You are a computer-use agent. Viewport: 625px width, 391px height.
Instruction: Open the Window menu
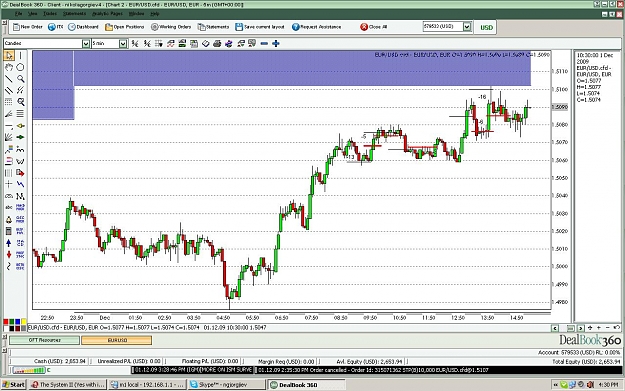pos(136,14)
